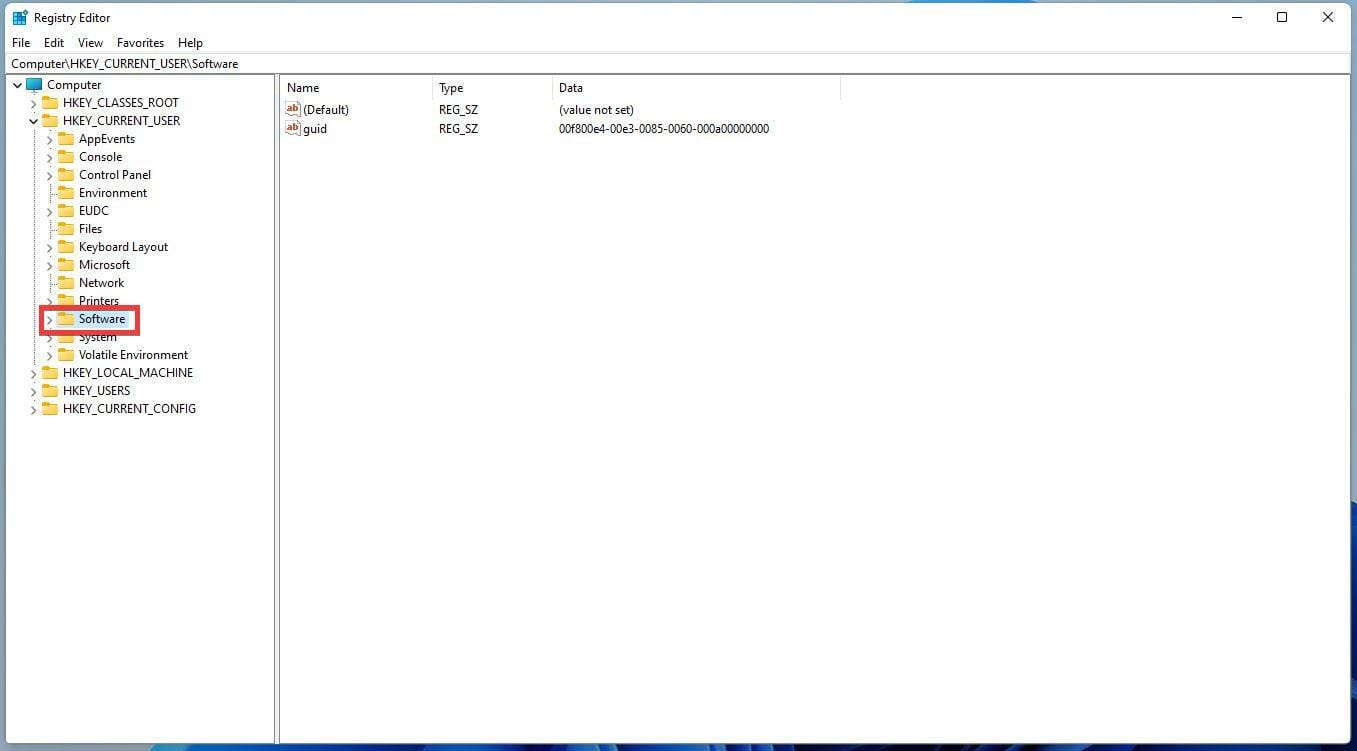Click the folder icon next to Microsoft key
The width and height of the screenshot is (1357, 751).
tap(64, 264)
